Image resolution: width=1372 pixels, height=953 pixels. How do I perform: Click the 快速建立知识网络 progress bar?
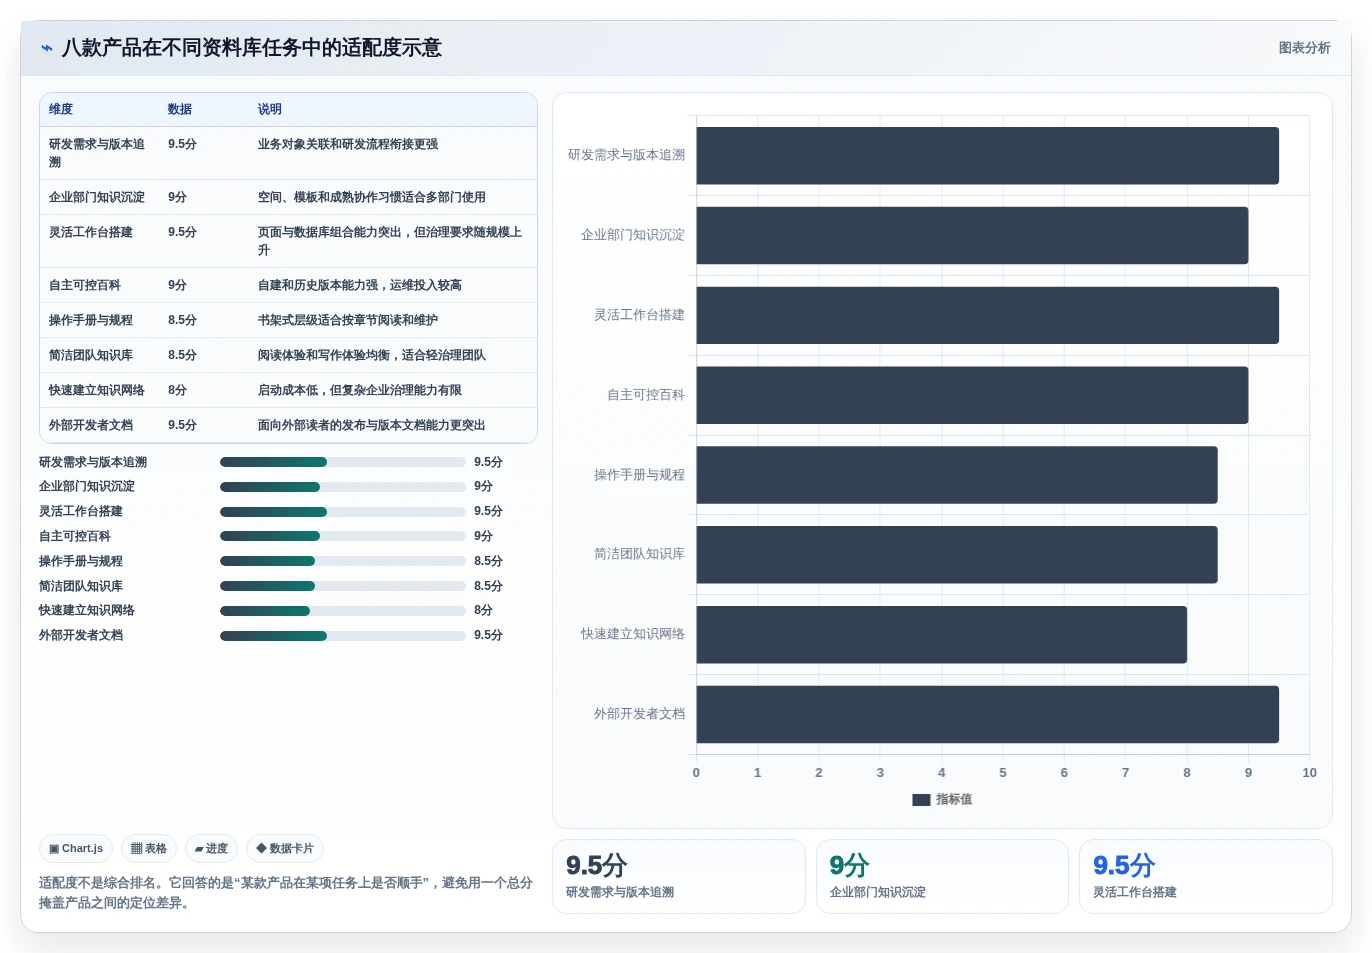(343, 611)
